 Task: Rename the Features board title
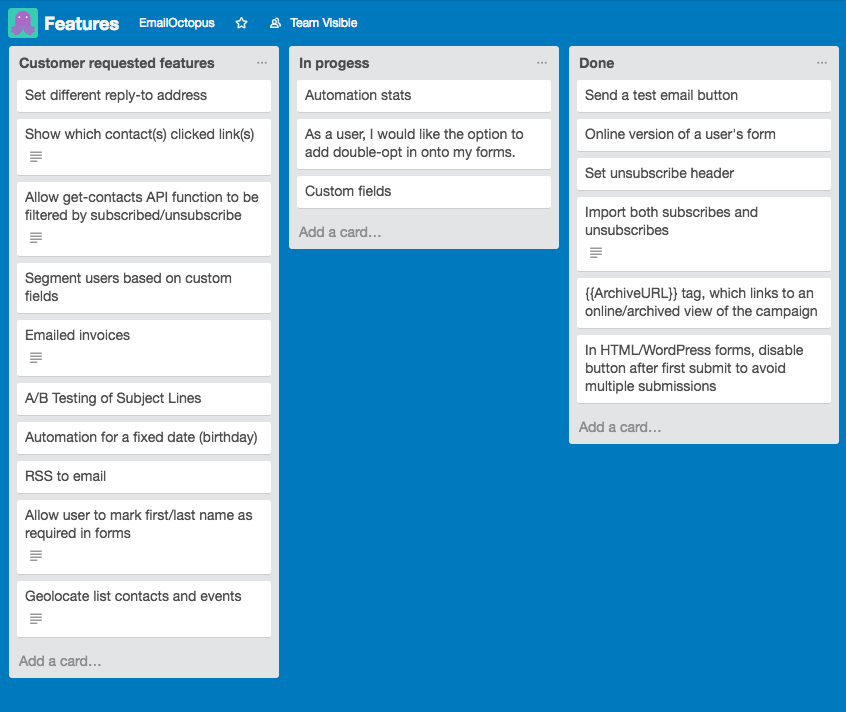[x=81, y=23]
